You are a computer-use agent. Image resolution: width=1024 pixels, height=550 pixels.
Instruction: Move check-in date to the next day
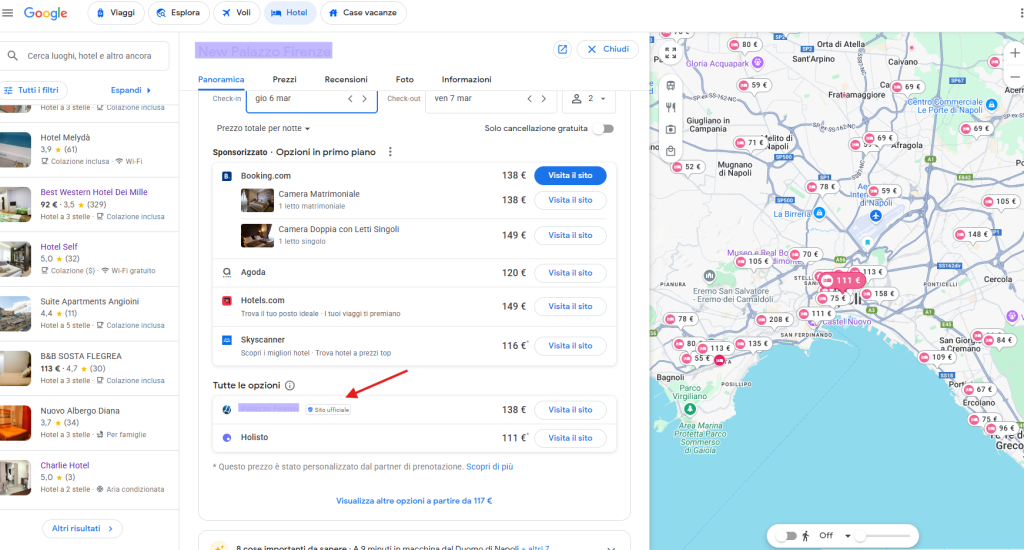point(364,99)
